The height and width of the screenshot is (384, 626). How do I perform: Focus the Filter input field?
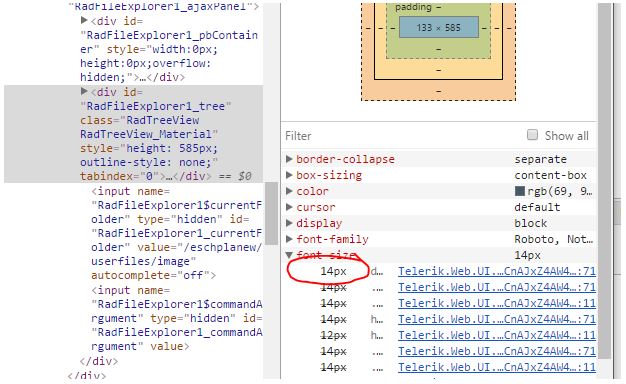[401, 136]
